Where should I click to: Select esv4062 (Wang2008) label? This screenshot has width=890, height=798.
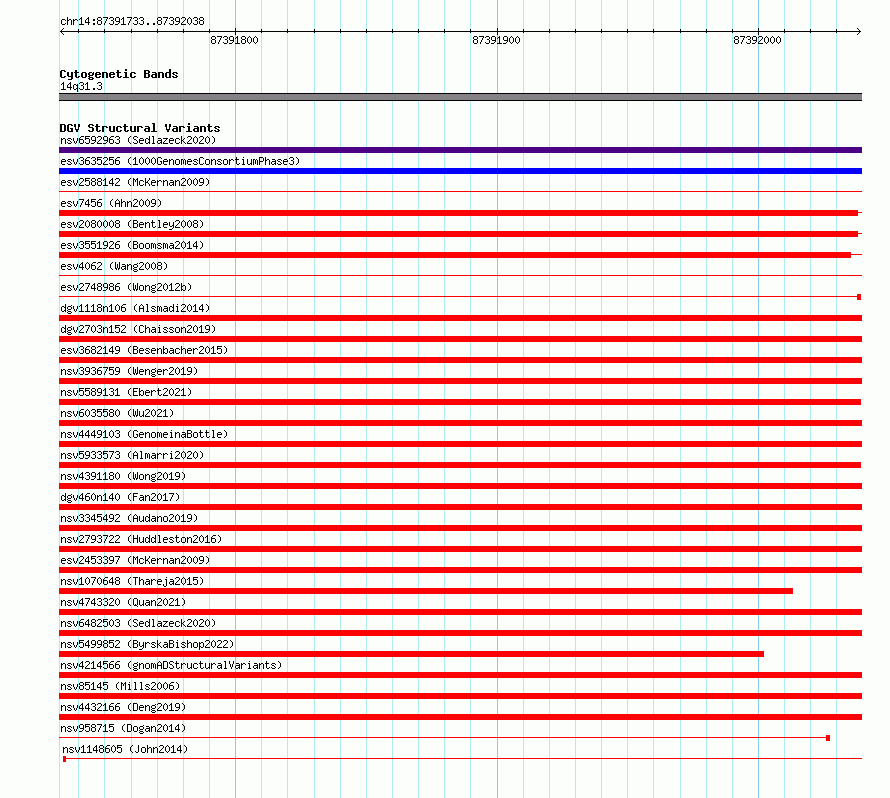pos(114,266)
